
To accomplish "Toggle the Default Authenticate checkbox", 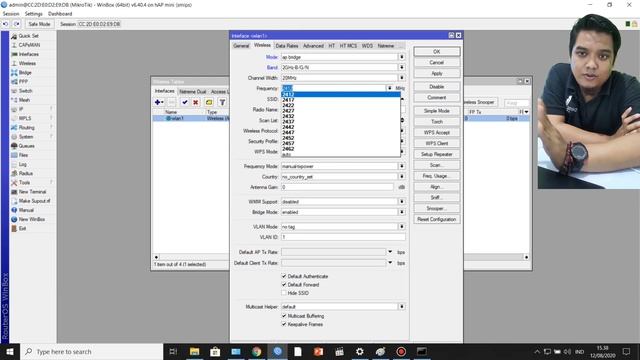I will click(284, 276).
